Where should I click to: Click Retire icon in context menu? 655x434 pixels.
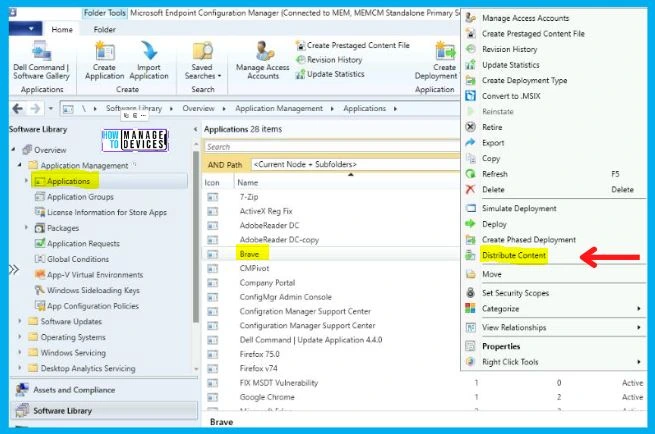point(471,127)
